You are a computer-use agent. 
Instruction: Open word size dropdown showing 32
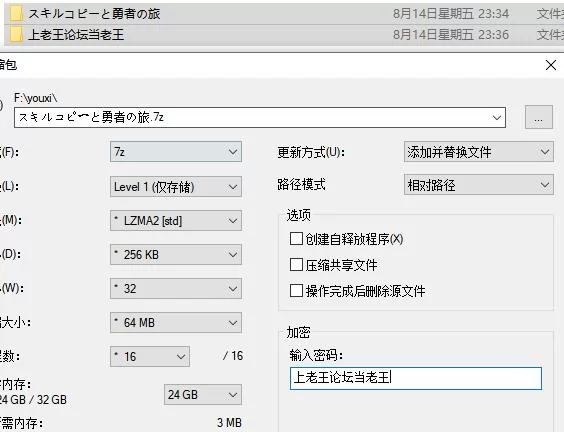(176, 288)
